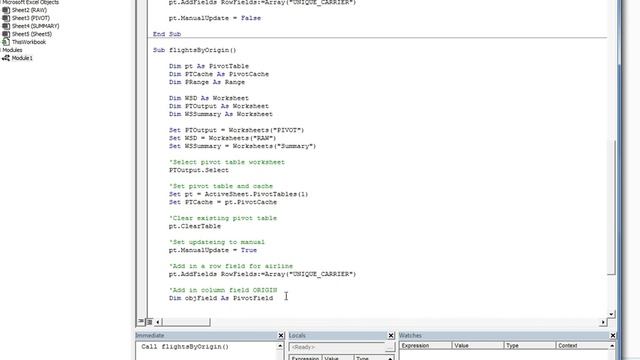The width and height of the screenshot is (640, 360).
Task: Click the Module1 module icon
Action: 6,58
